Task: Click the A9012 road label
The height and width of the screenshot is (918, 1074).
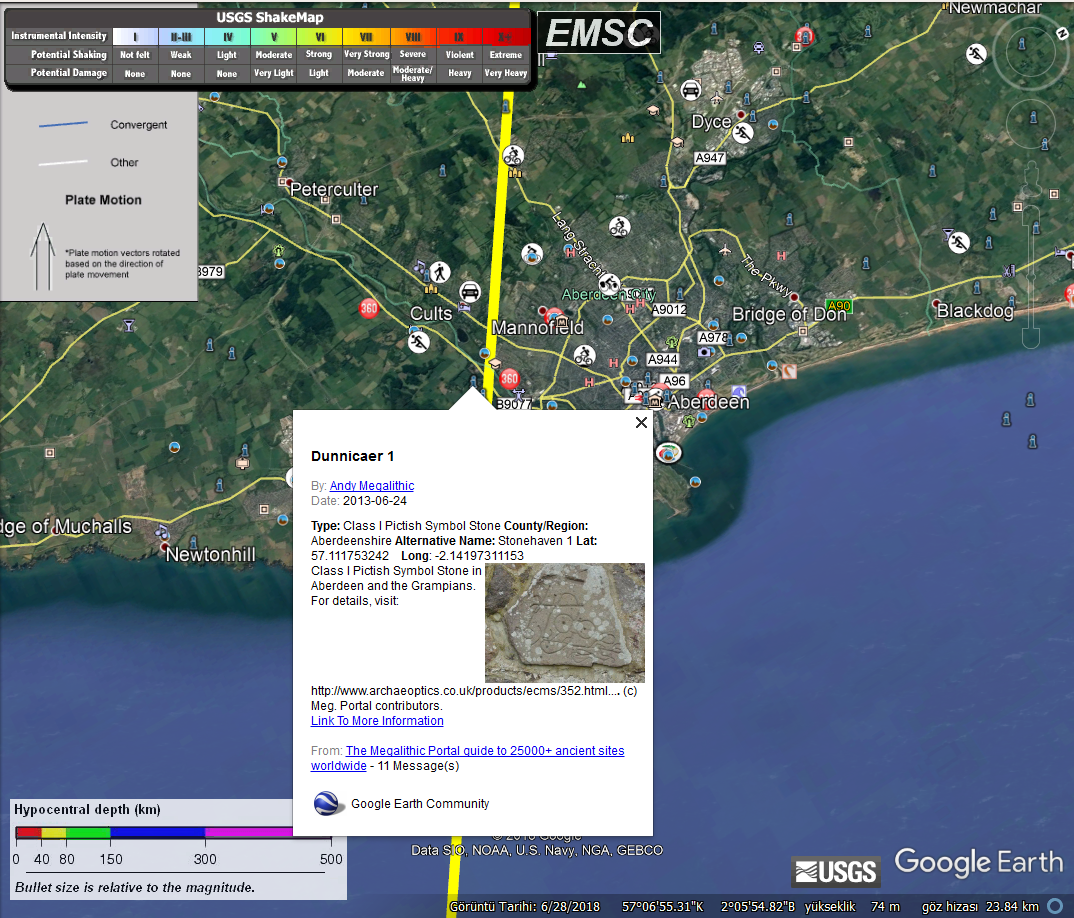Action: [x=669, y=310]
